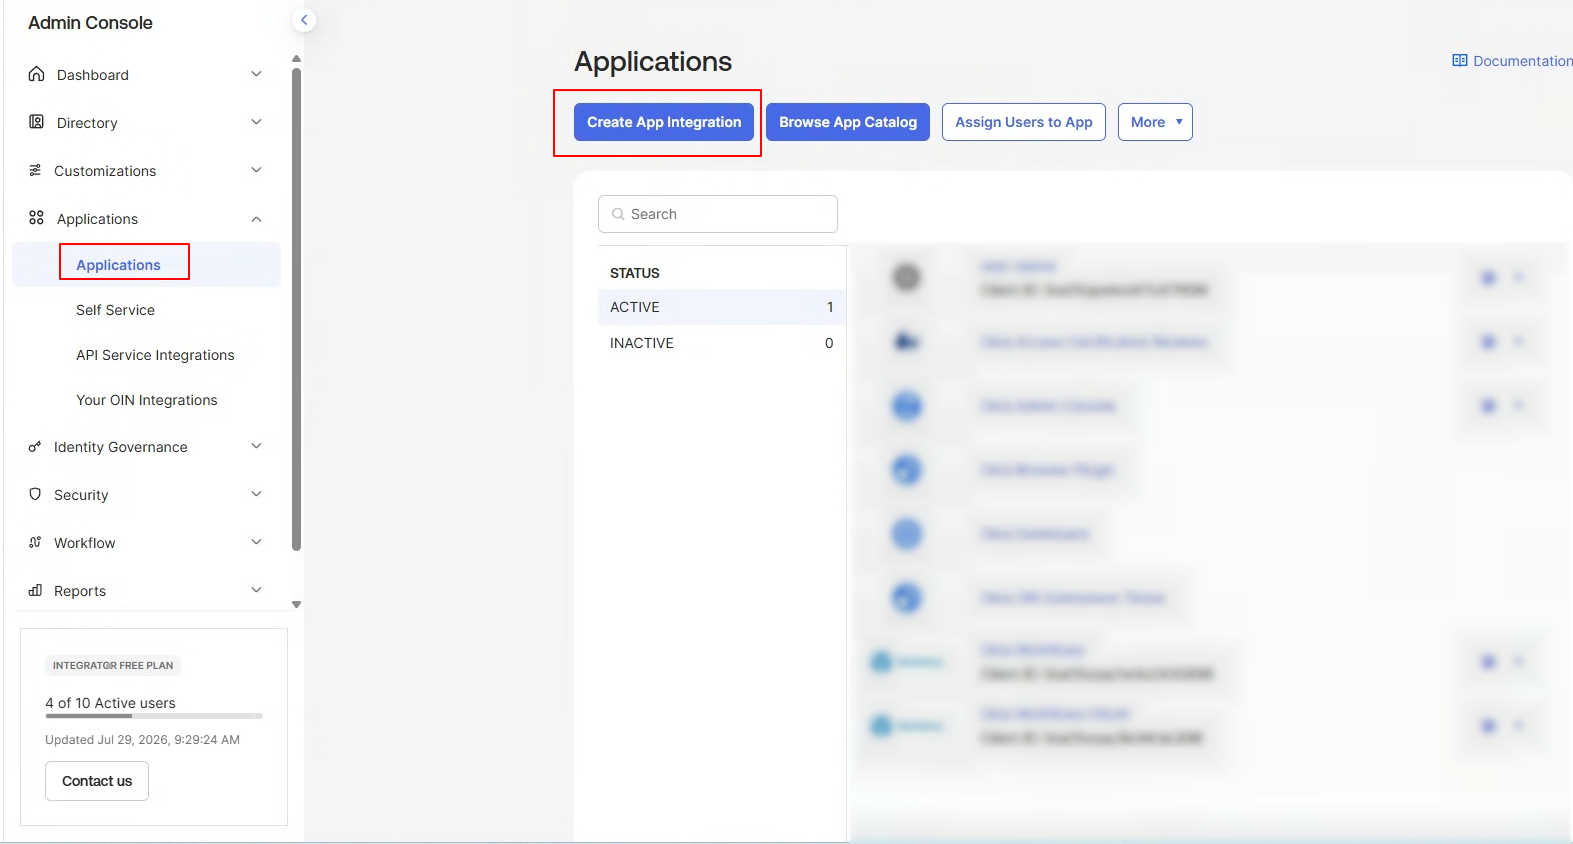The image size is (1573, 844).
Task: Click the Reports chart icon
Action: tap(35, 590)
